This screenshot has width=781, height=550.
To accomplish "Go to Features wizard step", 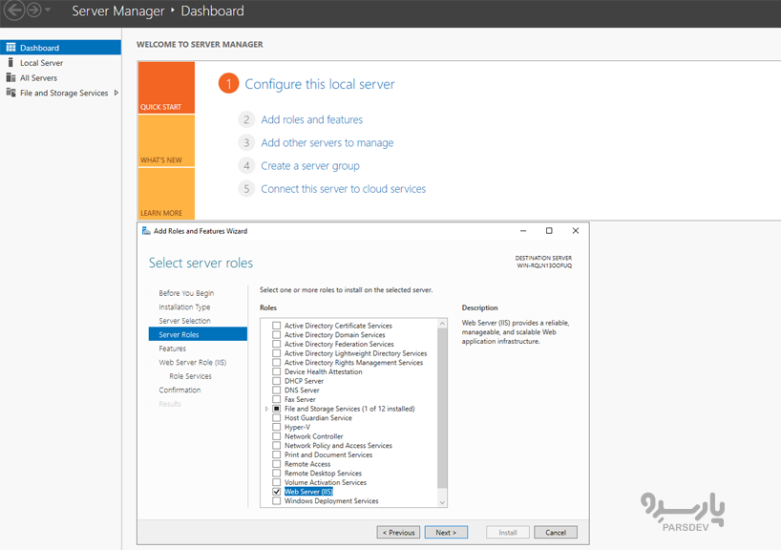I will 172,348.
